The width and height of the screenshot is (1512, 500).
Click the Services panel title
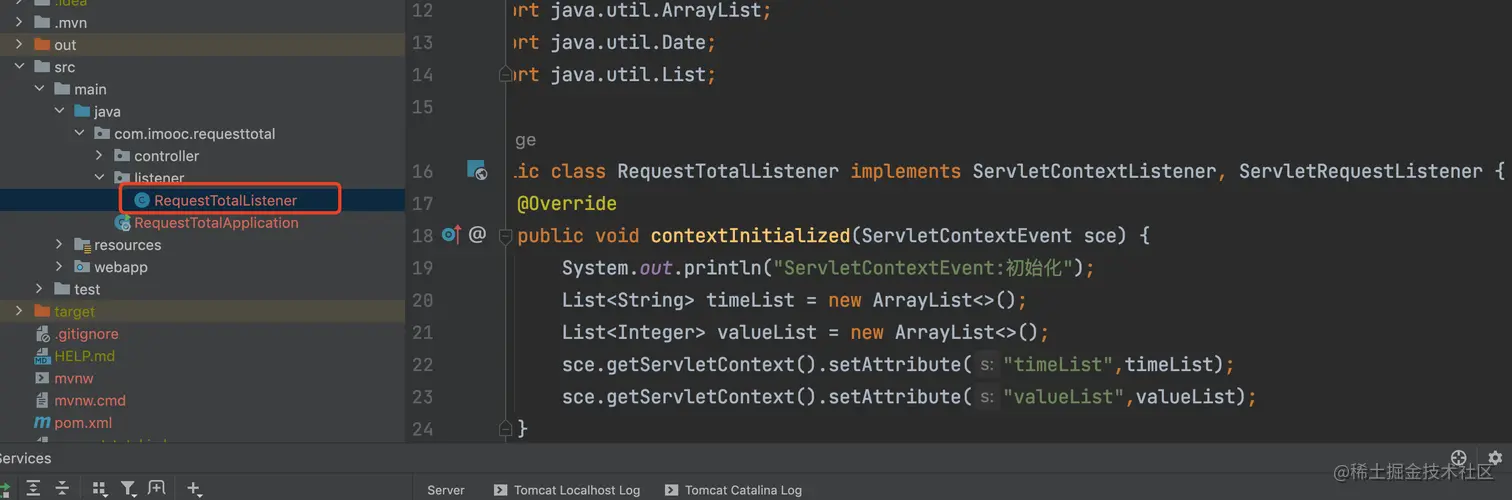(26, 458)
